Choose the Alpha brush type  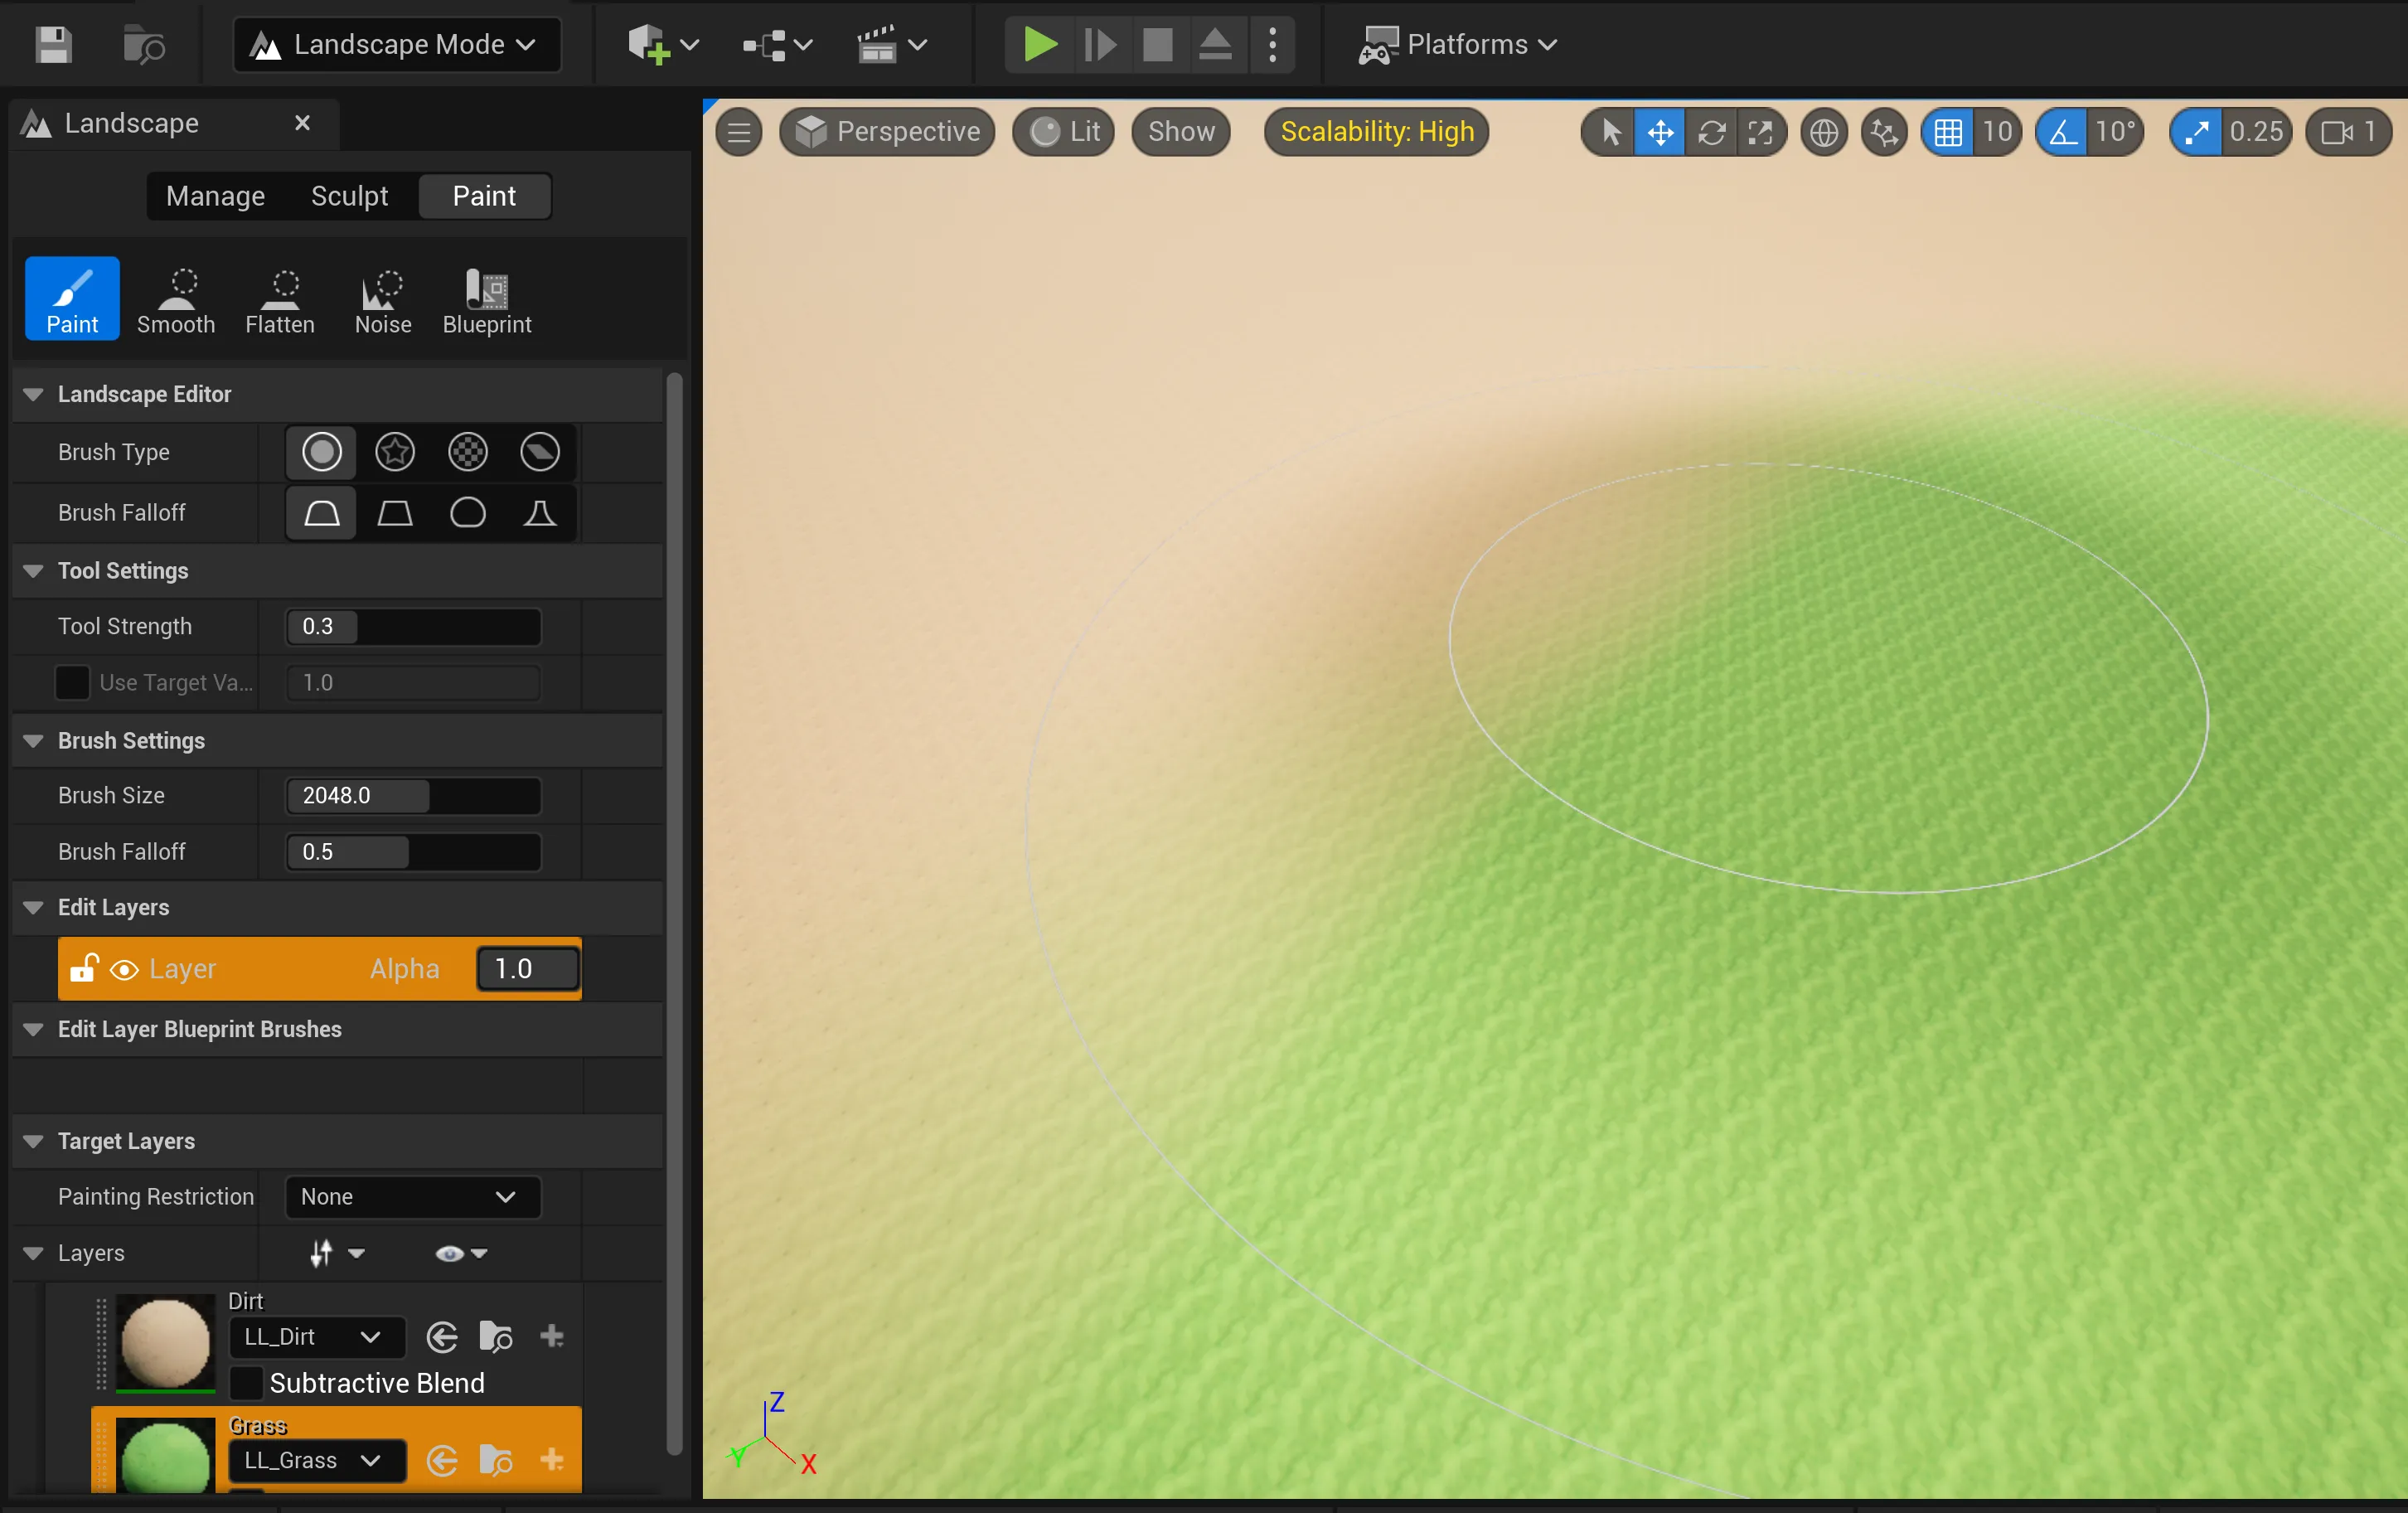395,452
